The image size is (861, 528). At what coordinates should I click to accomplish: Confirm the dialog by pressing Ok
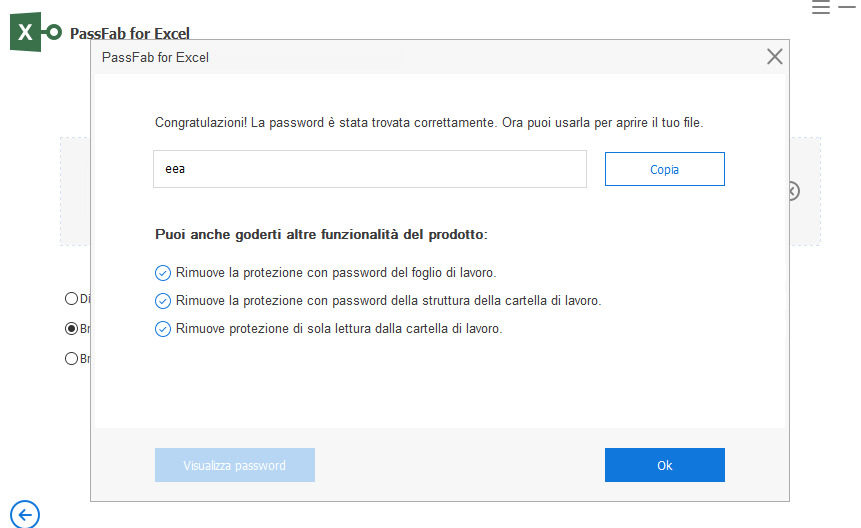664,465
